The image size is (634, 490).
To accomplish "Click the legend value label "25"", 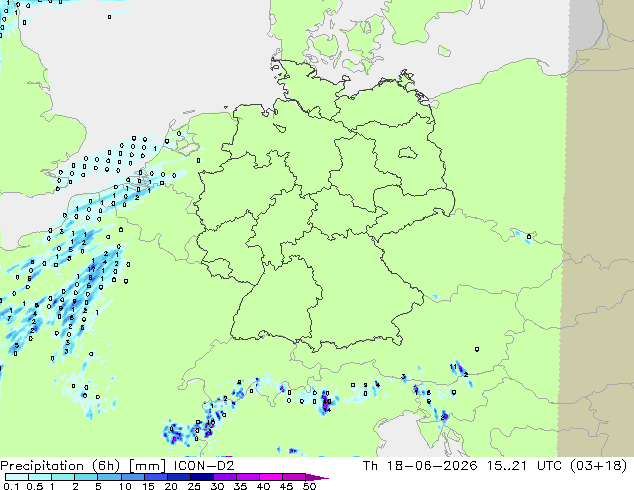I will click(194, 486).
